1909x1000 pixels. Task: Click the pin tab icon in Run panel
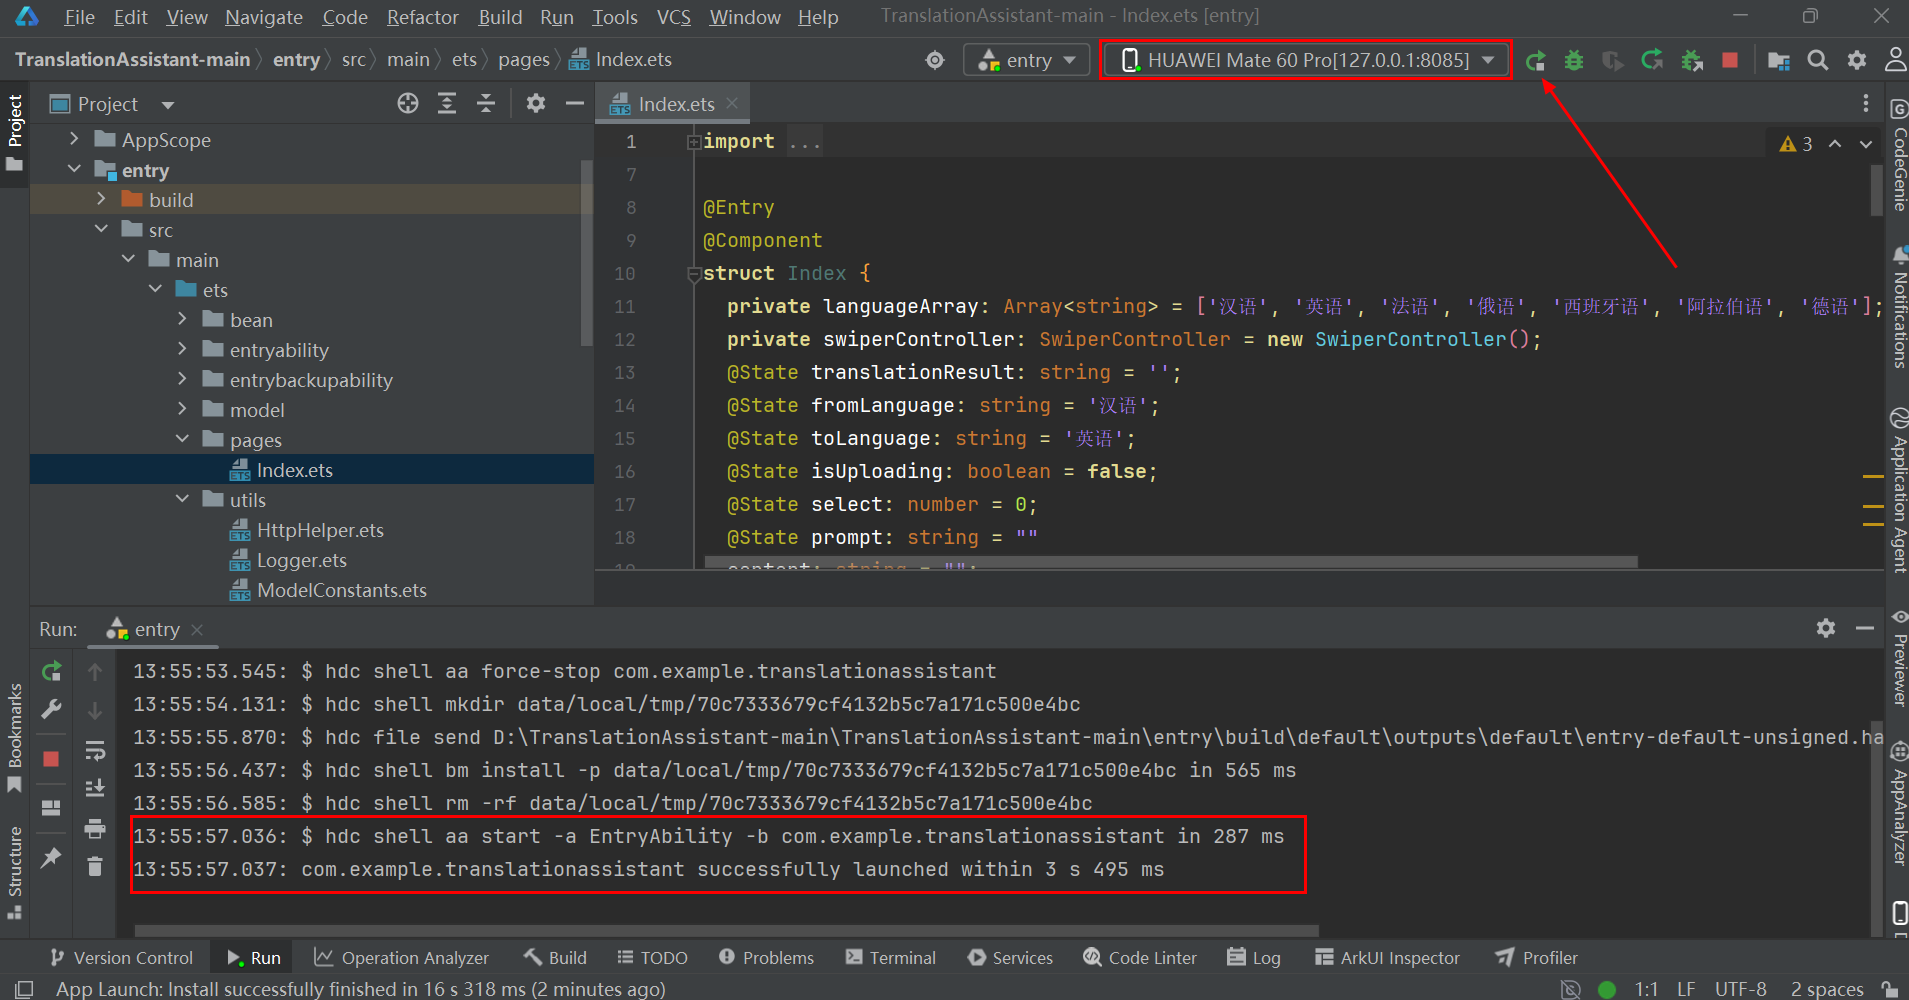click(52, 858)
